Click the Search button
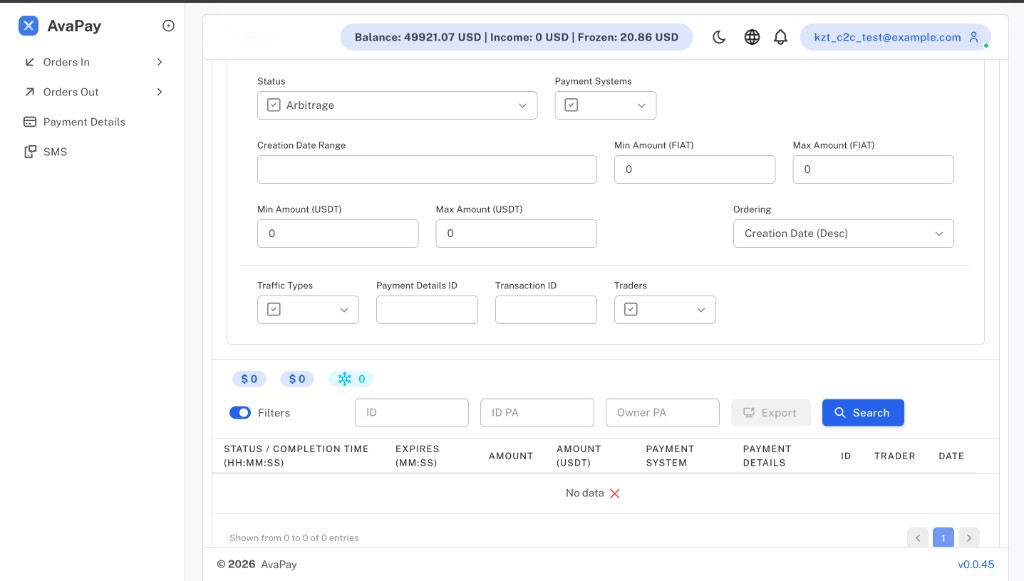Viewport: 1024px width, 581px height. [x=863, y=413]
